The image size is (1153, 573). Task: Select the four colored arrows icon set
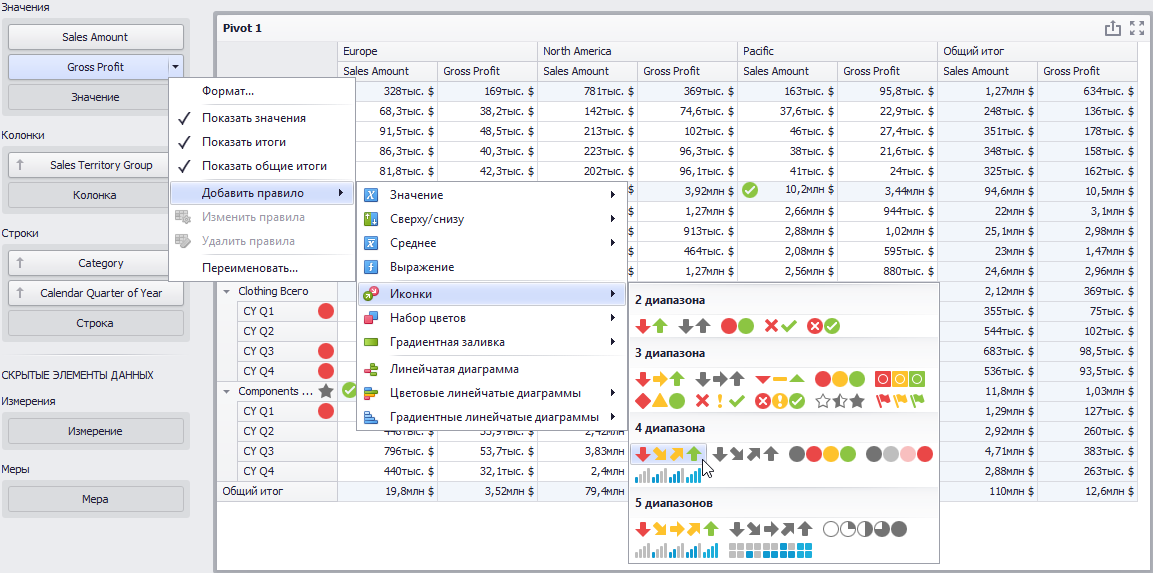668,454
